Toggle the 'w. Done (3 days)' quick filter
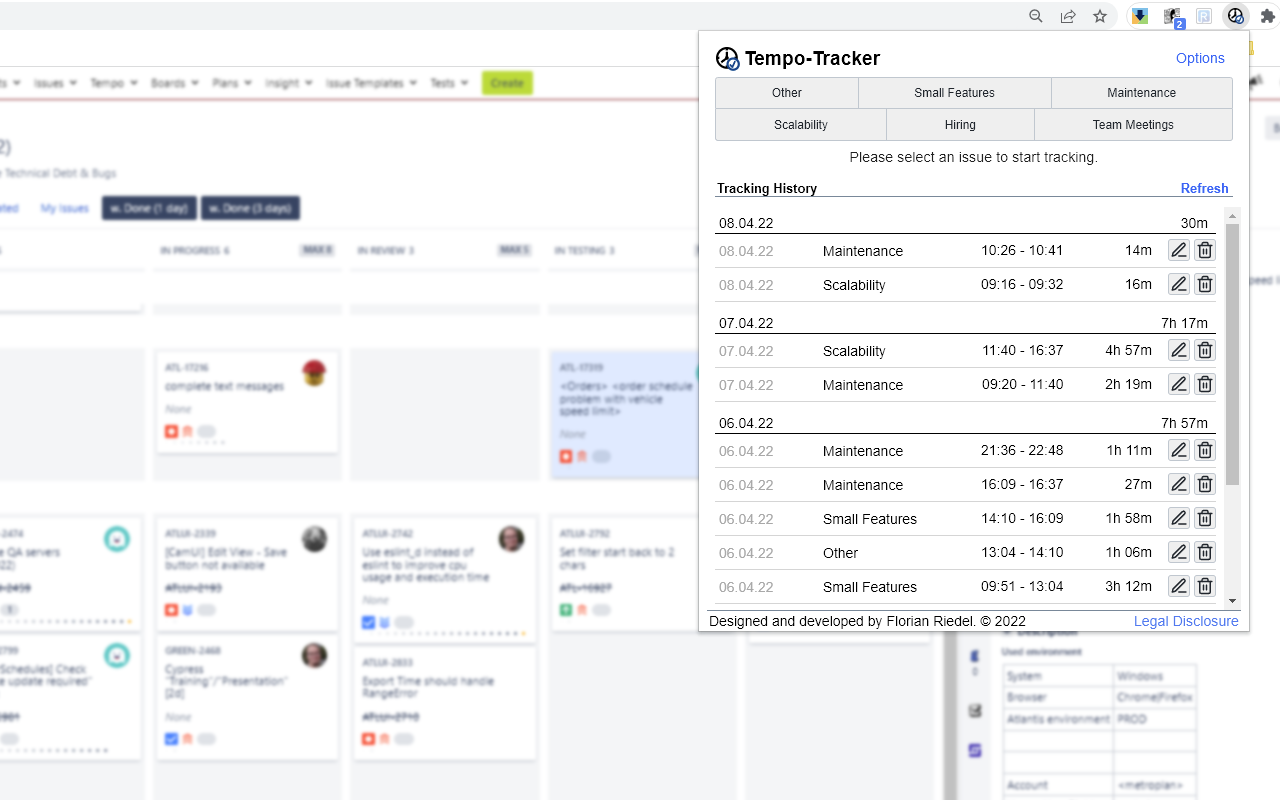The height and width of the screenshot is (800, 1280). tap(250, 208)
